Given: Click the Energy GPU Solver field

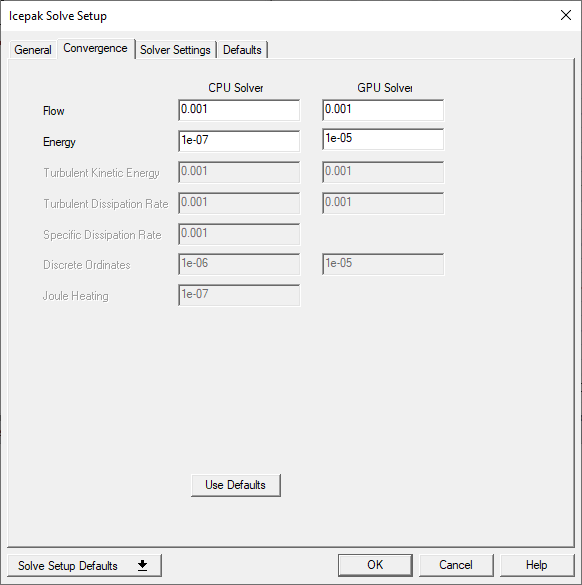Looking at the screenshot, I should click(x=383, y=139).
